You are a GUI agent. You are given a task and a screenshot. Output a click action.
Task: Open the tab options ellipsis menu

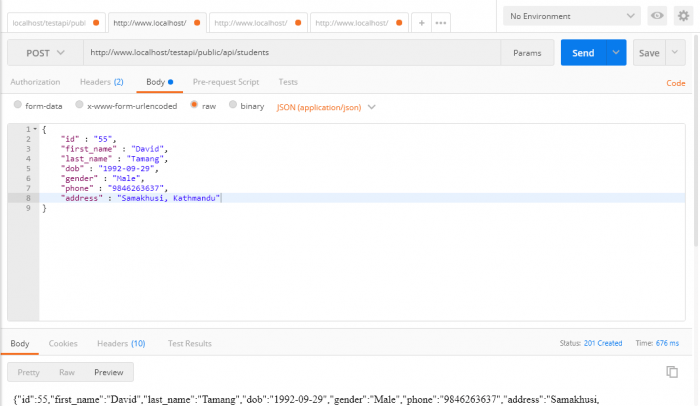[x=441, y=23]
